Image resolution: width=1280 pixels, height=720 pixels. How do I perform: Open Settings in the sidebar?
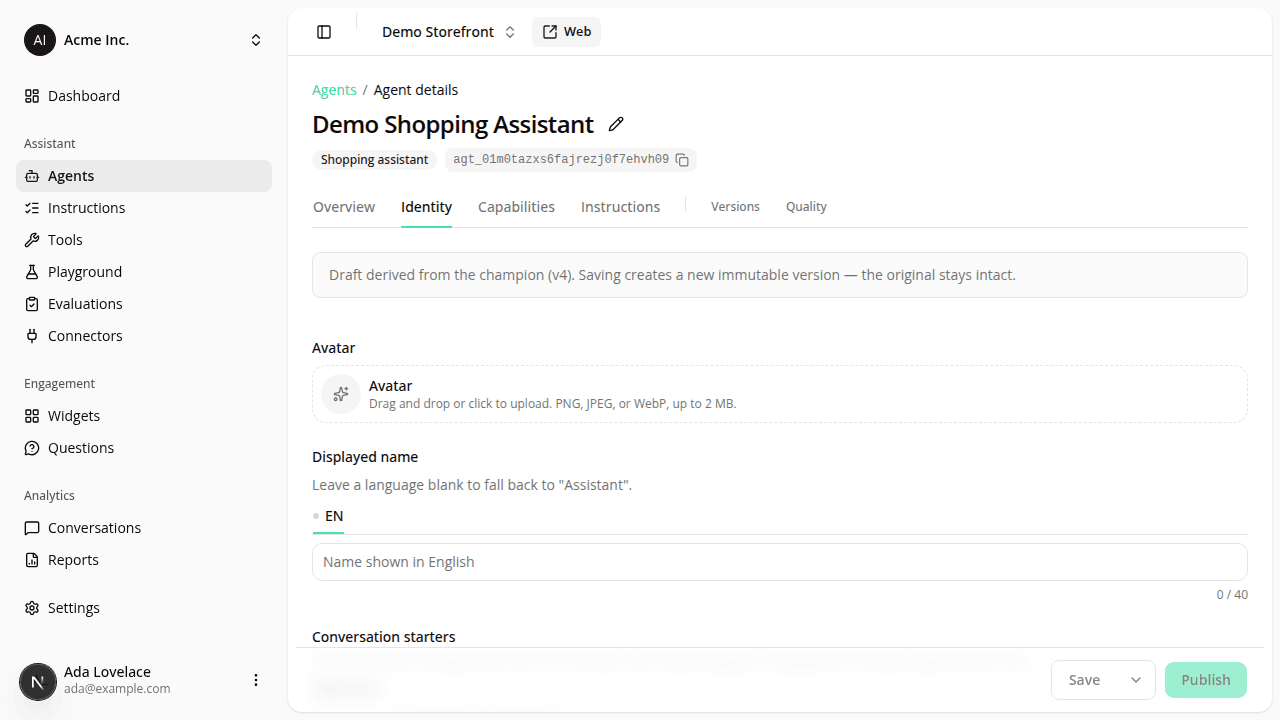144,608
